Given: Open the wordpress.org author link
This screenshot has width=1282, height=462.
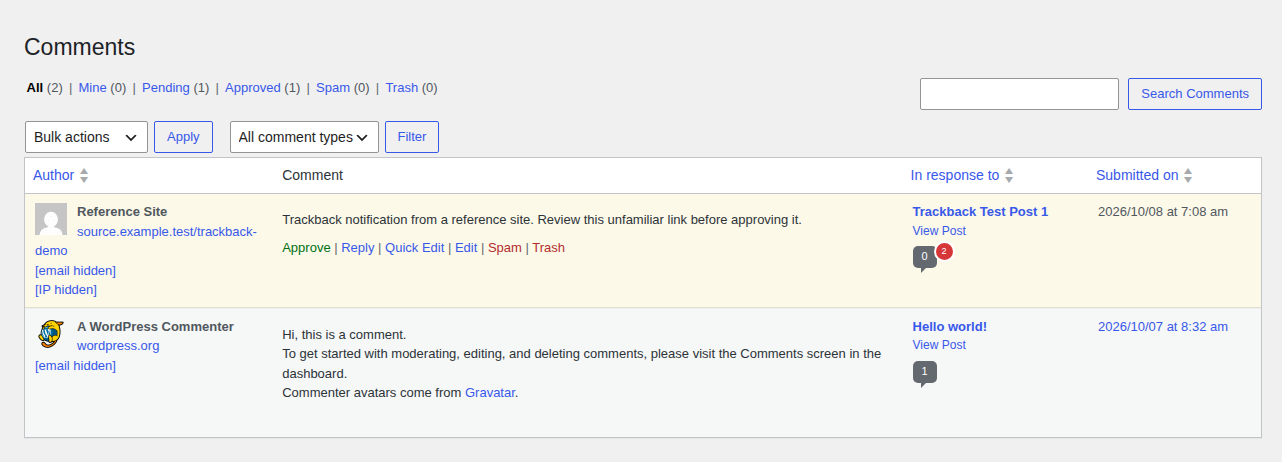Looking at the screenshot, I should pos(118,346).
